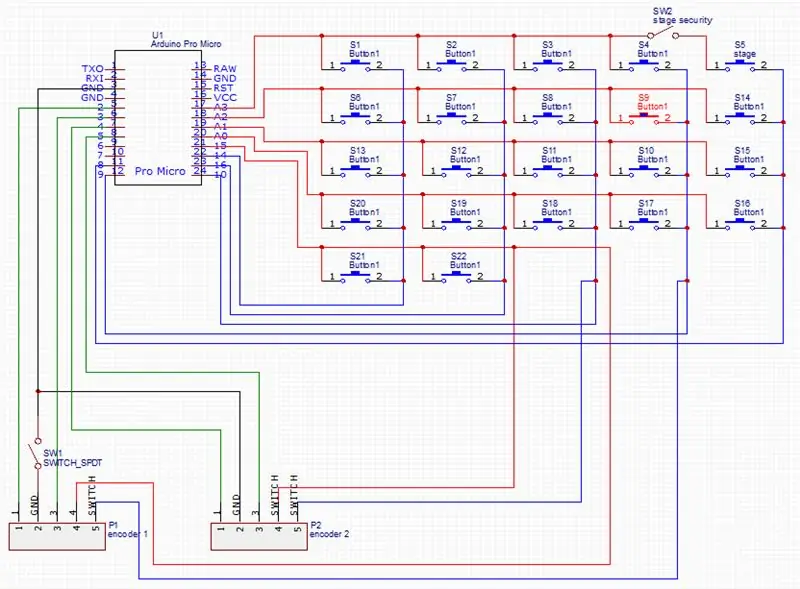Click the A3 pin label
The width and height of the screenshot is (800, 589).
[x=220, y=107]
